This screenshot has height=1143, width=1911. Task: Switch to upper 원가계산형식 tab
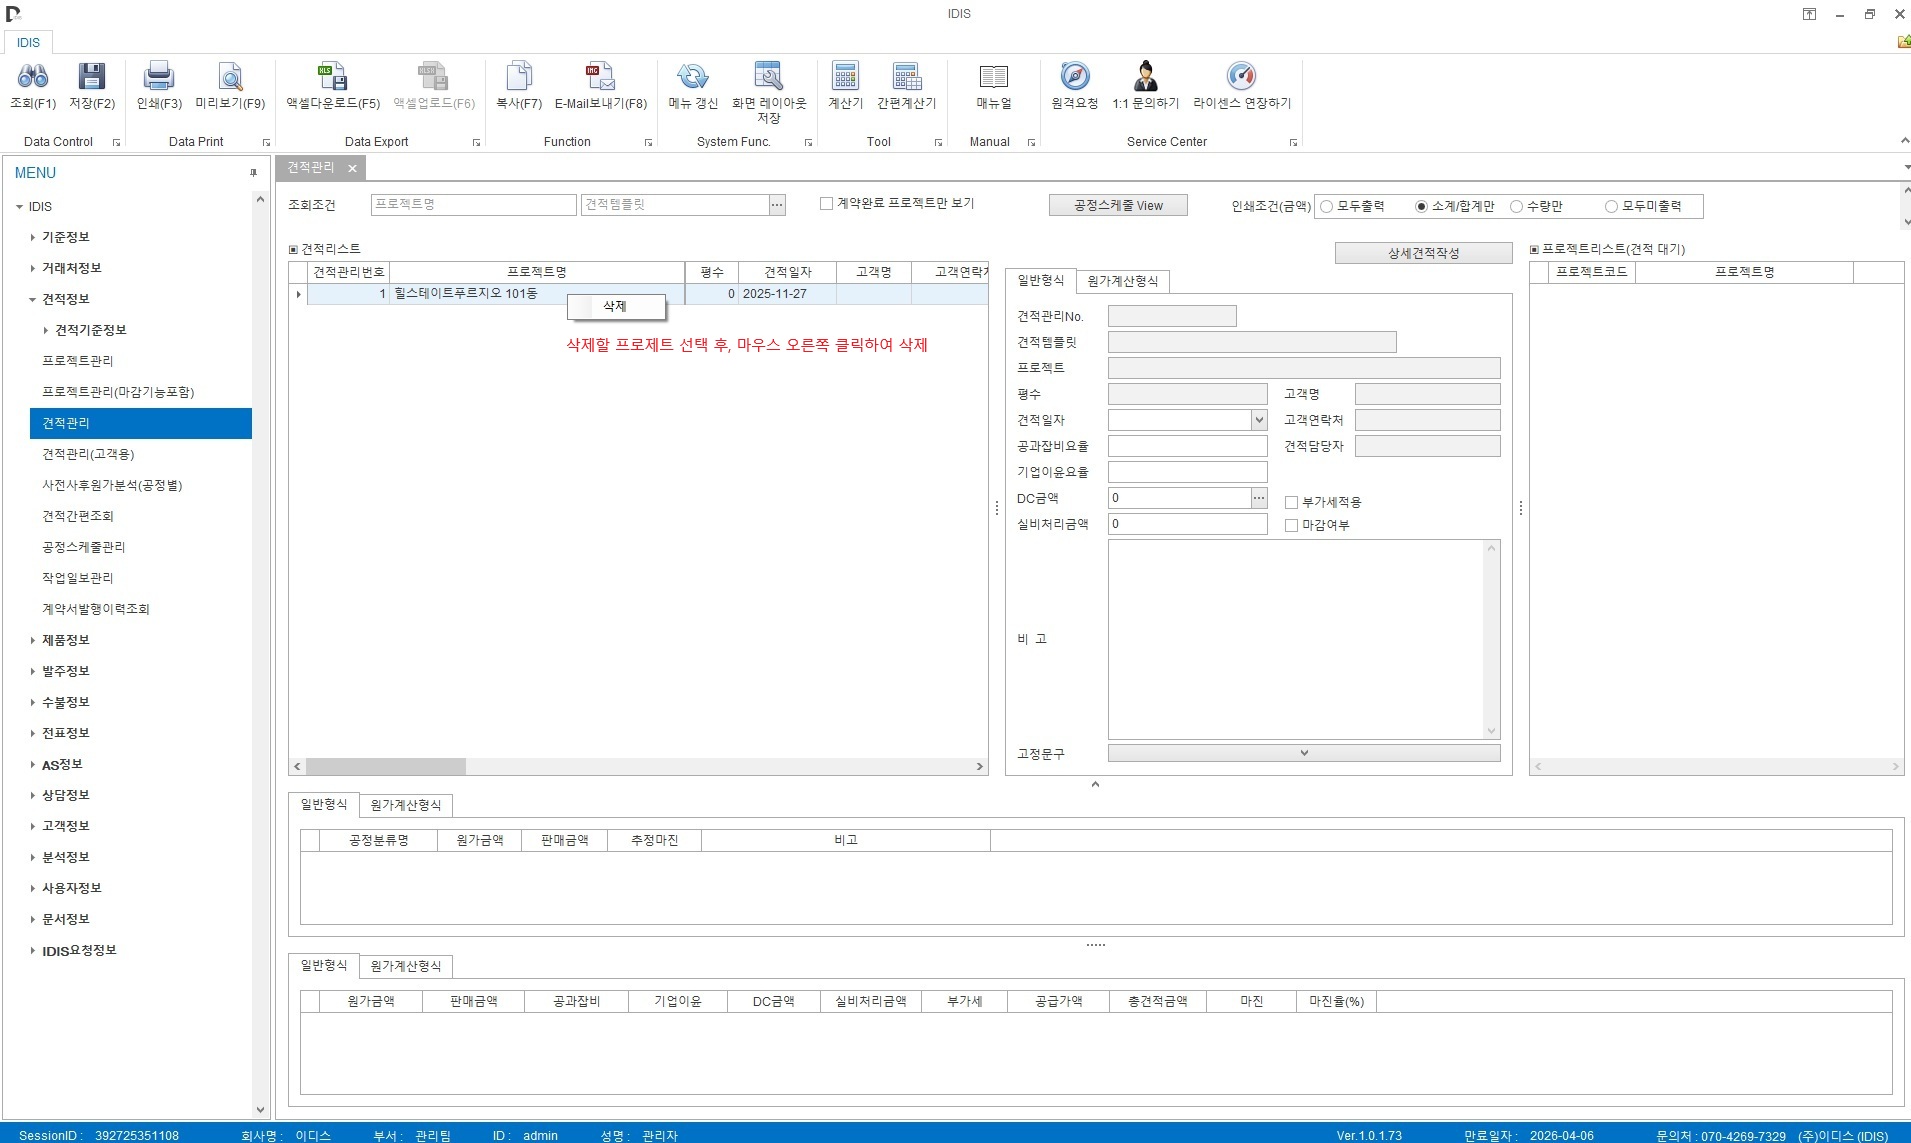click(x=1122, y=282)
